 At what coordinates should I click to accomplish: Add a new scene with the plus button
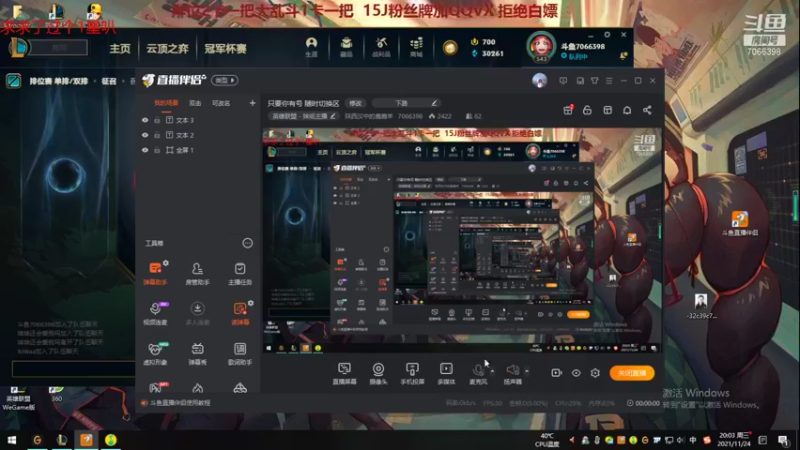(252, 103)
